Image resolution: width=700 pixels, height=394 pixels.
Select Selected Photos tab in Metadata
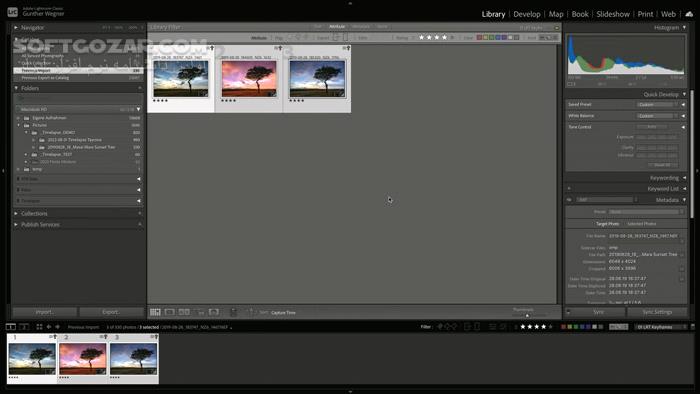tap(642, 224)
